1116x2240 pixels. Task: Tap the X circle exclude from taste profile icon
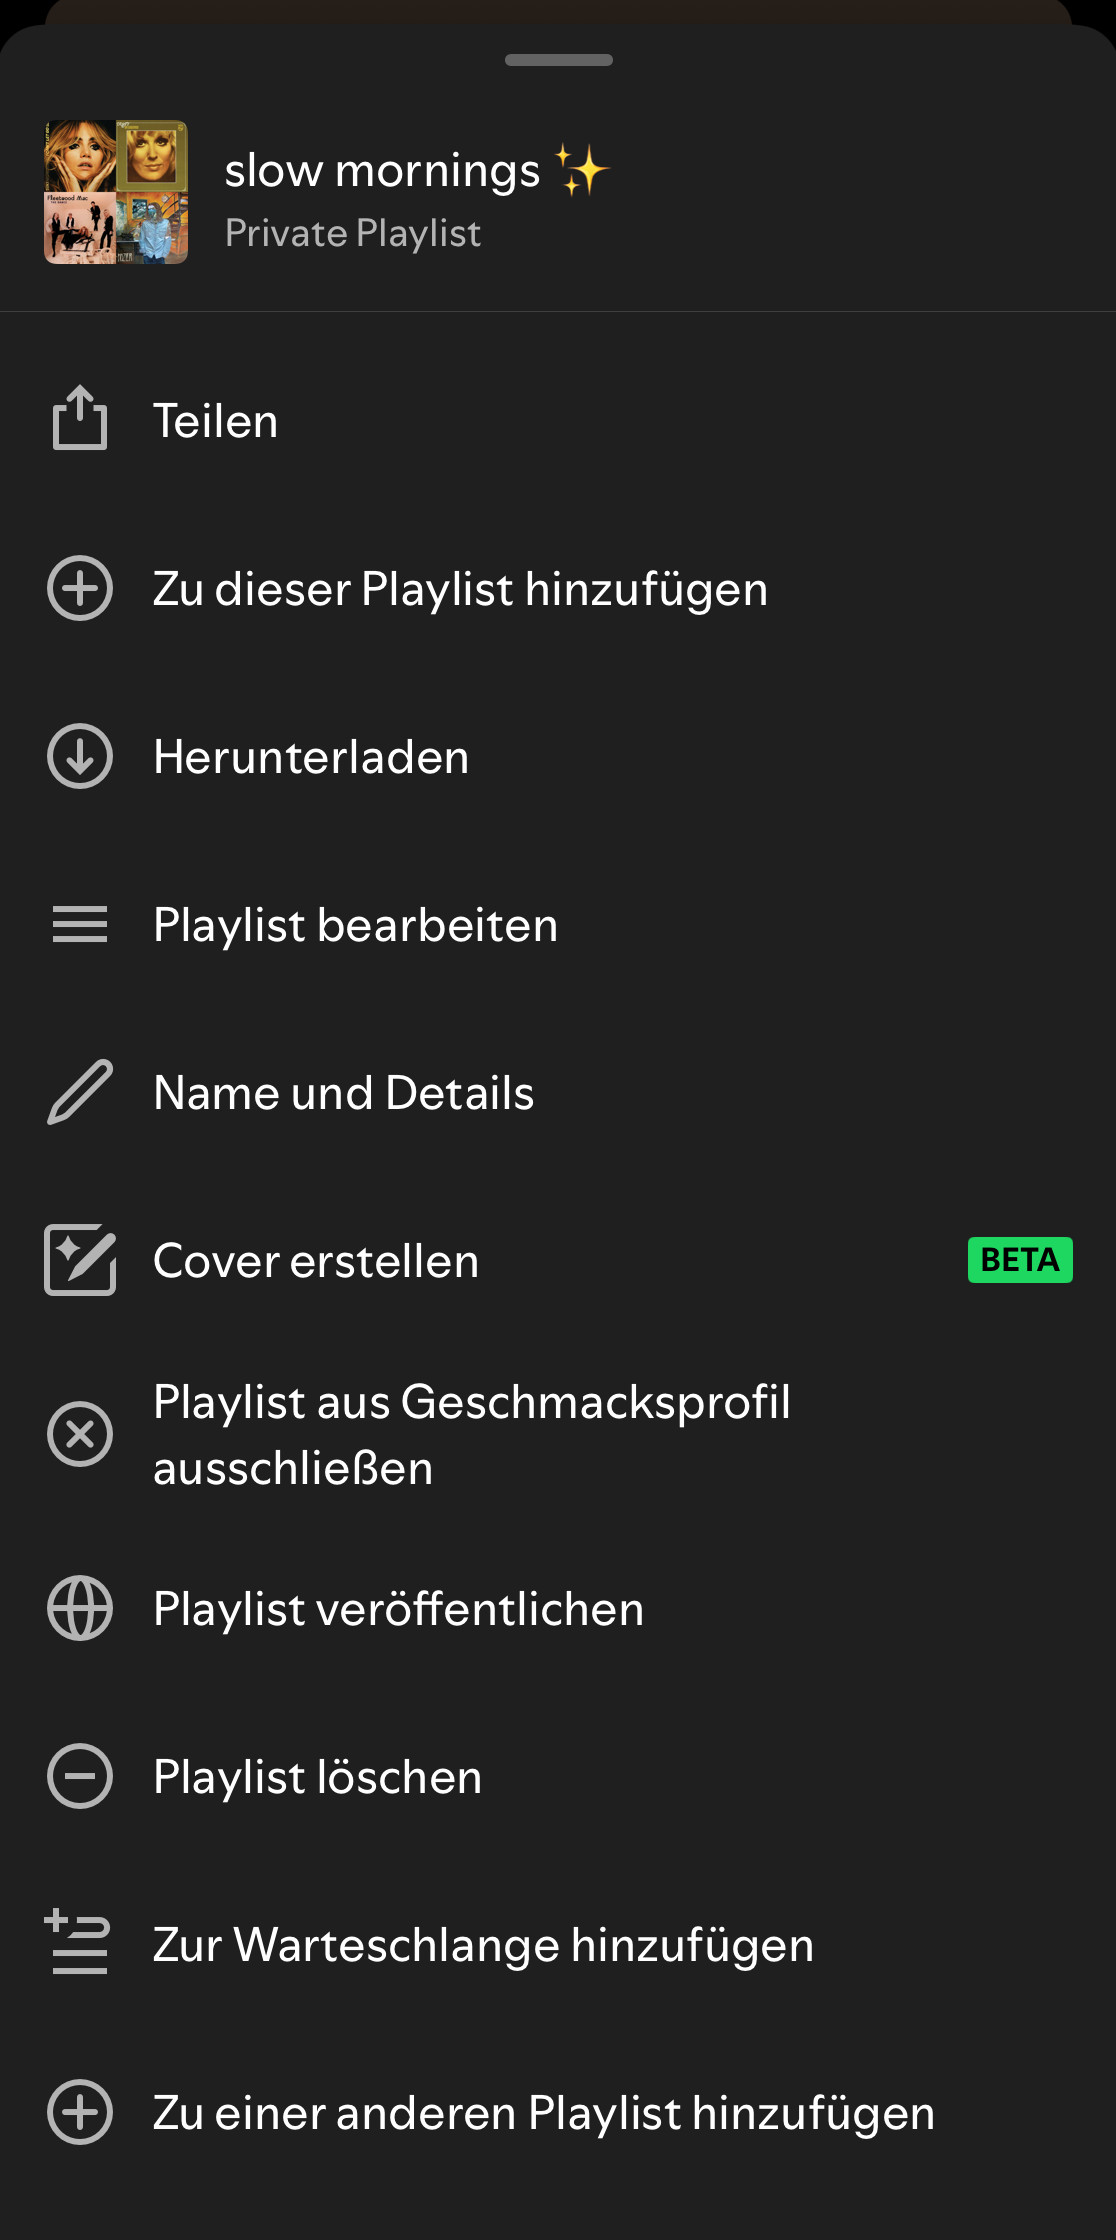(80, 1434)
